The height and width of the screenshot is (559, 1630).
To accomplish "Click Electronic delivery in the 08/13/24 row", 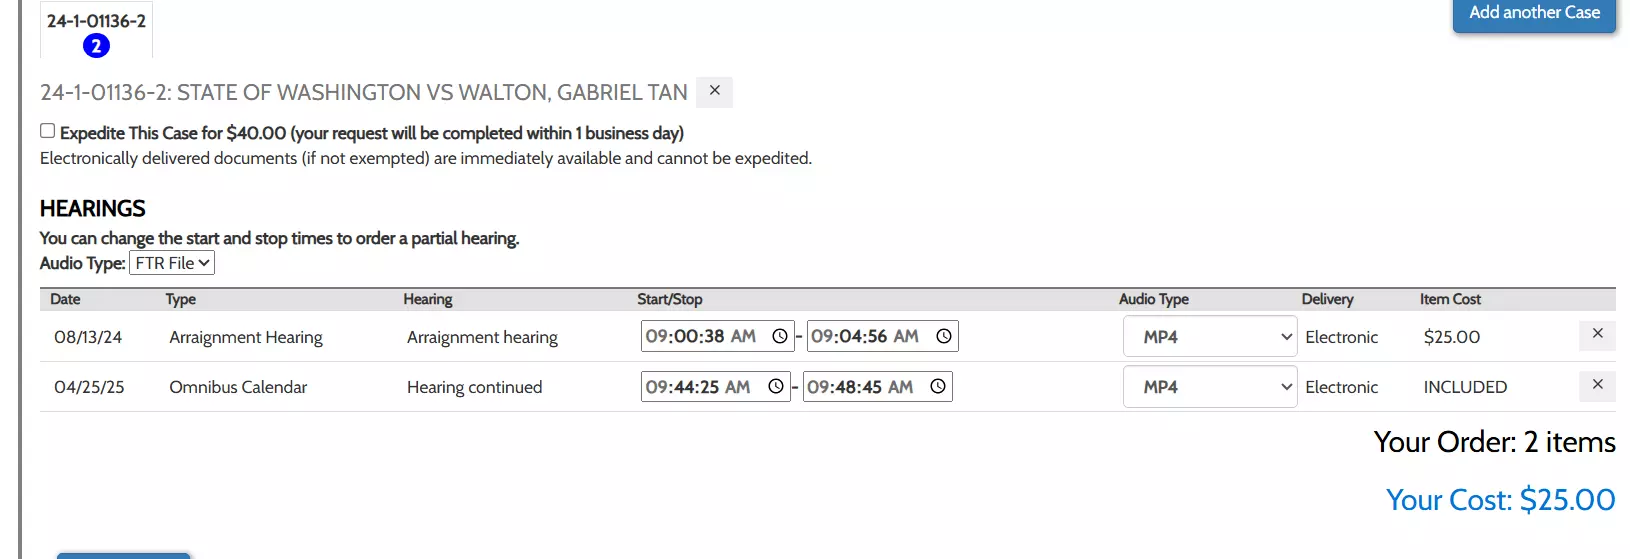I will tap(1341, 337).
